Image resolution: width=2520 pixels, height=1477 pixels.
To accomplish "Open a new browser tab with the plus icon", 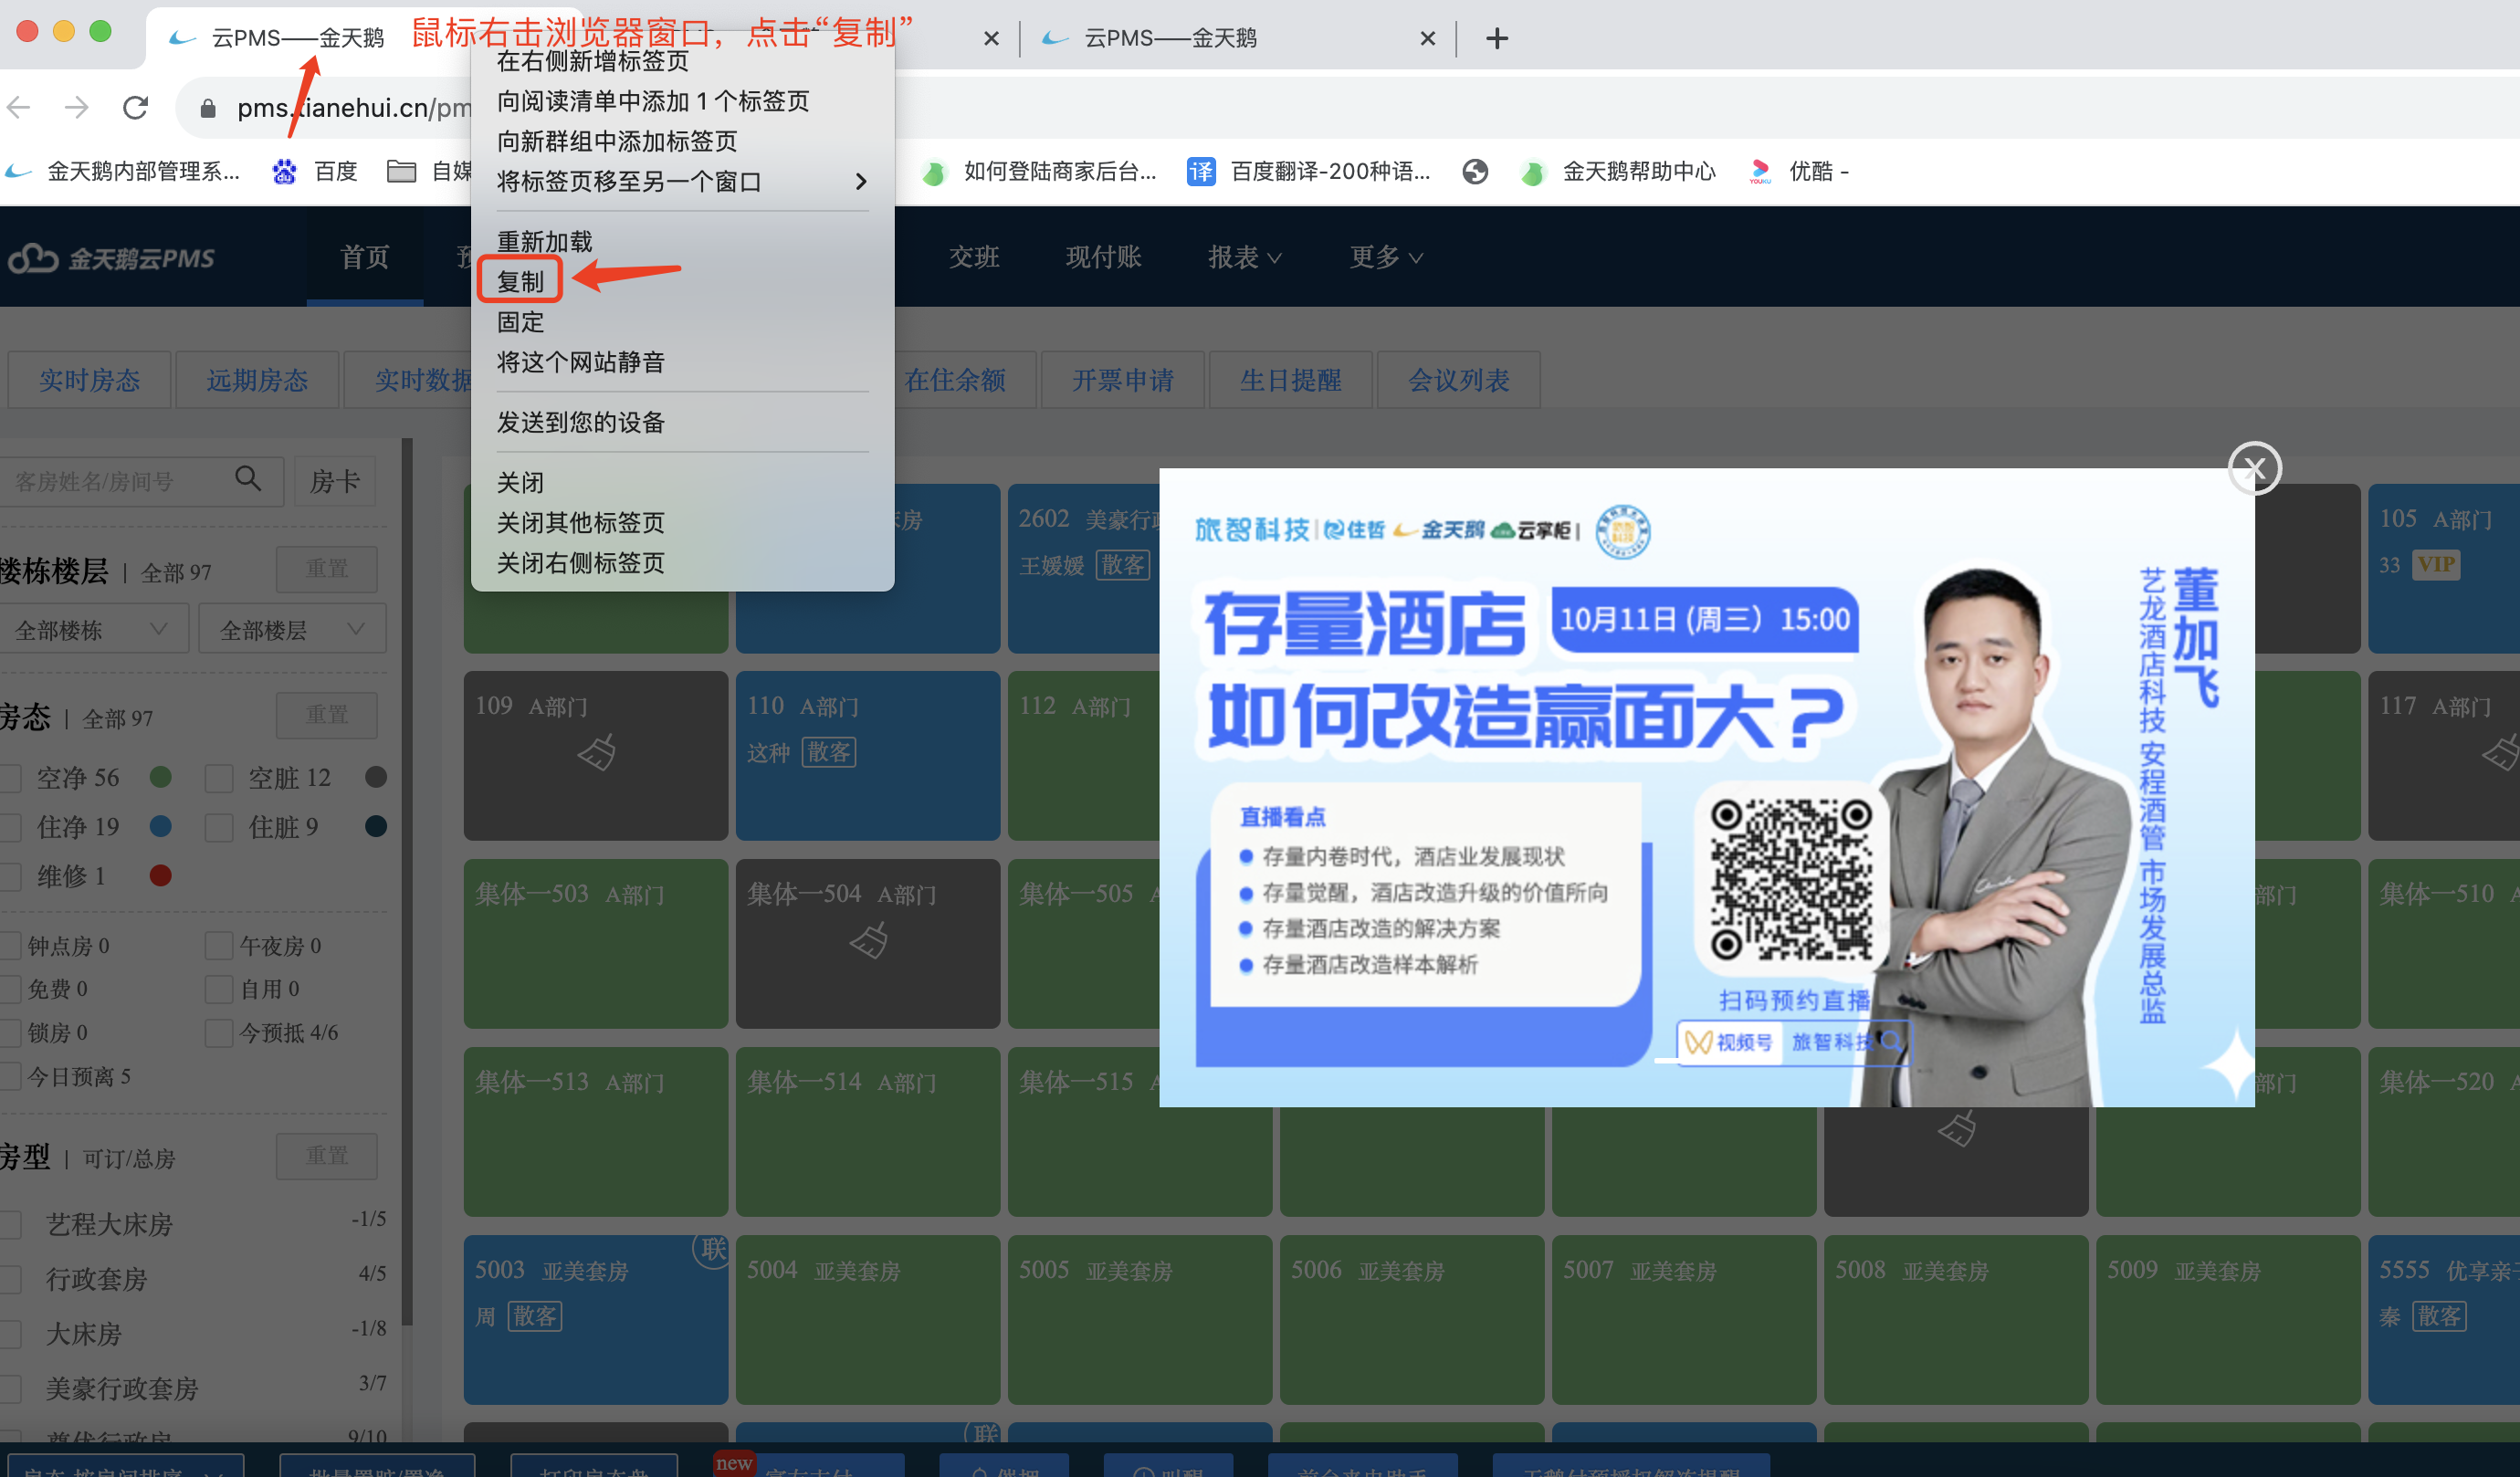I will pos(1497,38).
